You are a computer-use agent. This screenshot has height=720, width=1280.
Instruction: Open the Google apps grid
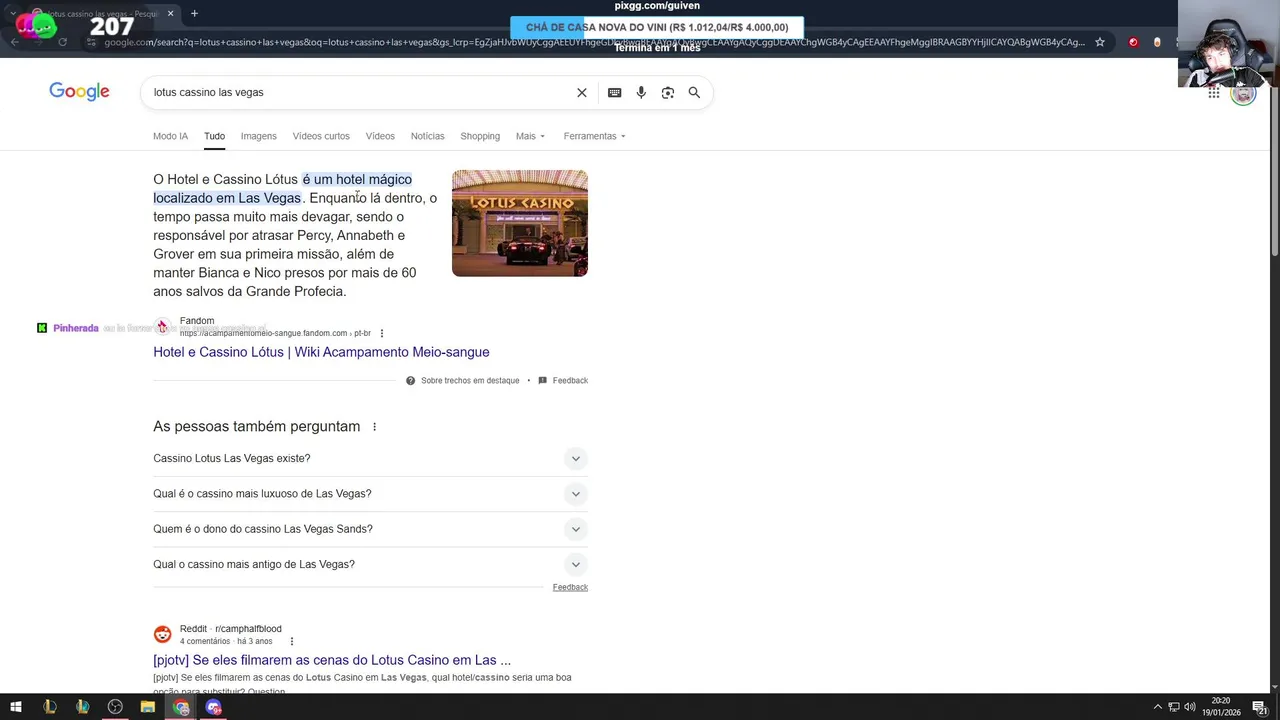[1213, 93]
